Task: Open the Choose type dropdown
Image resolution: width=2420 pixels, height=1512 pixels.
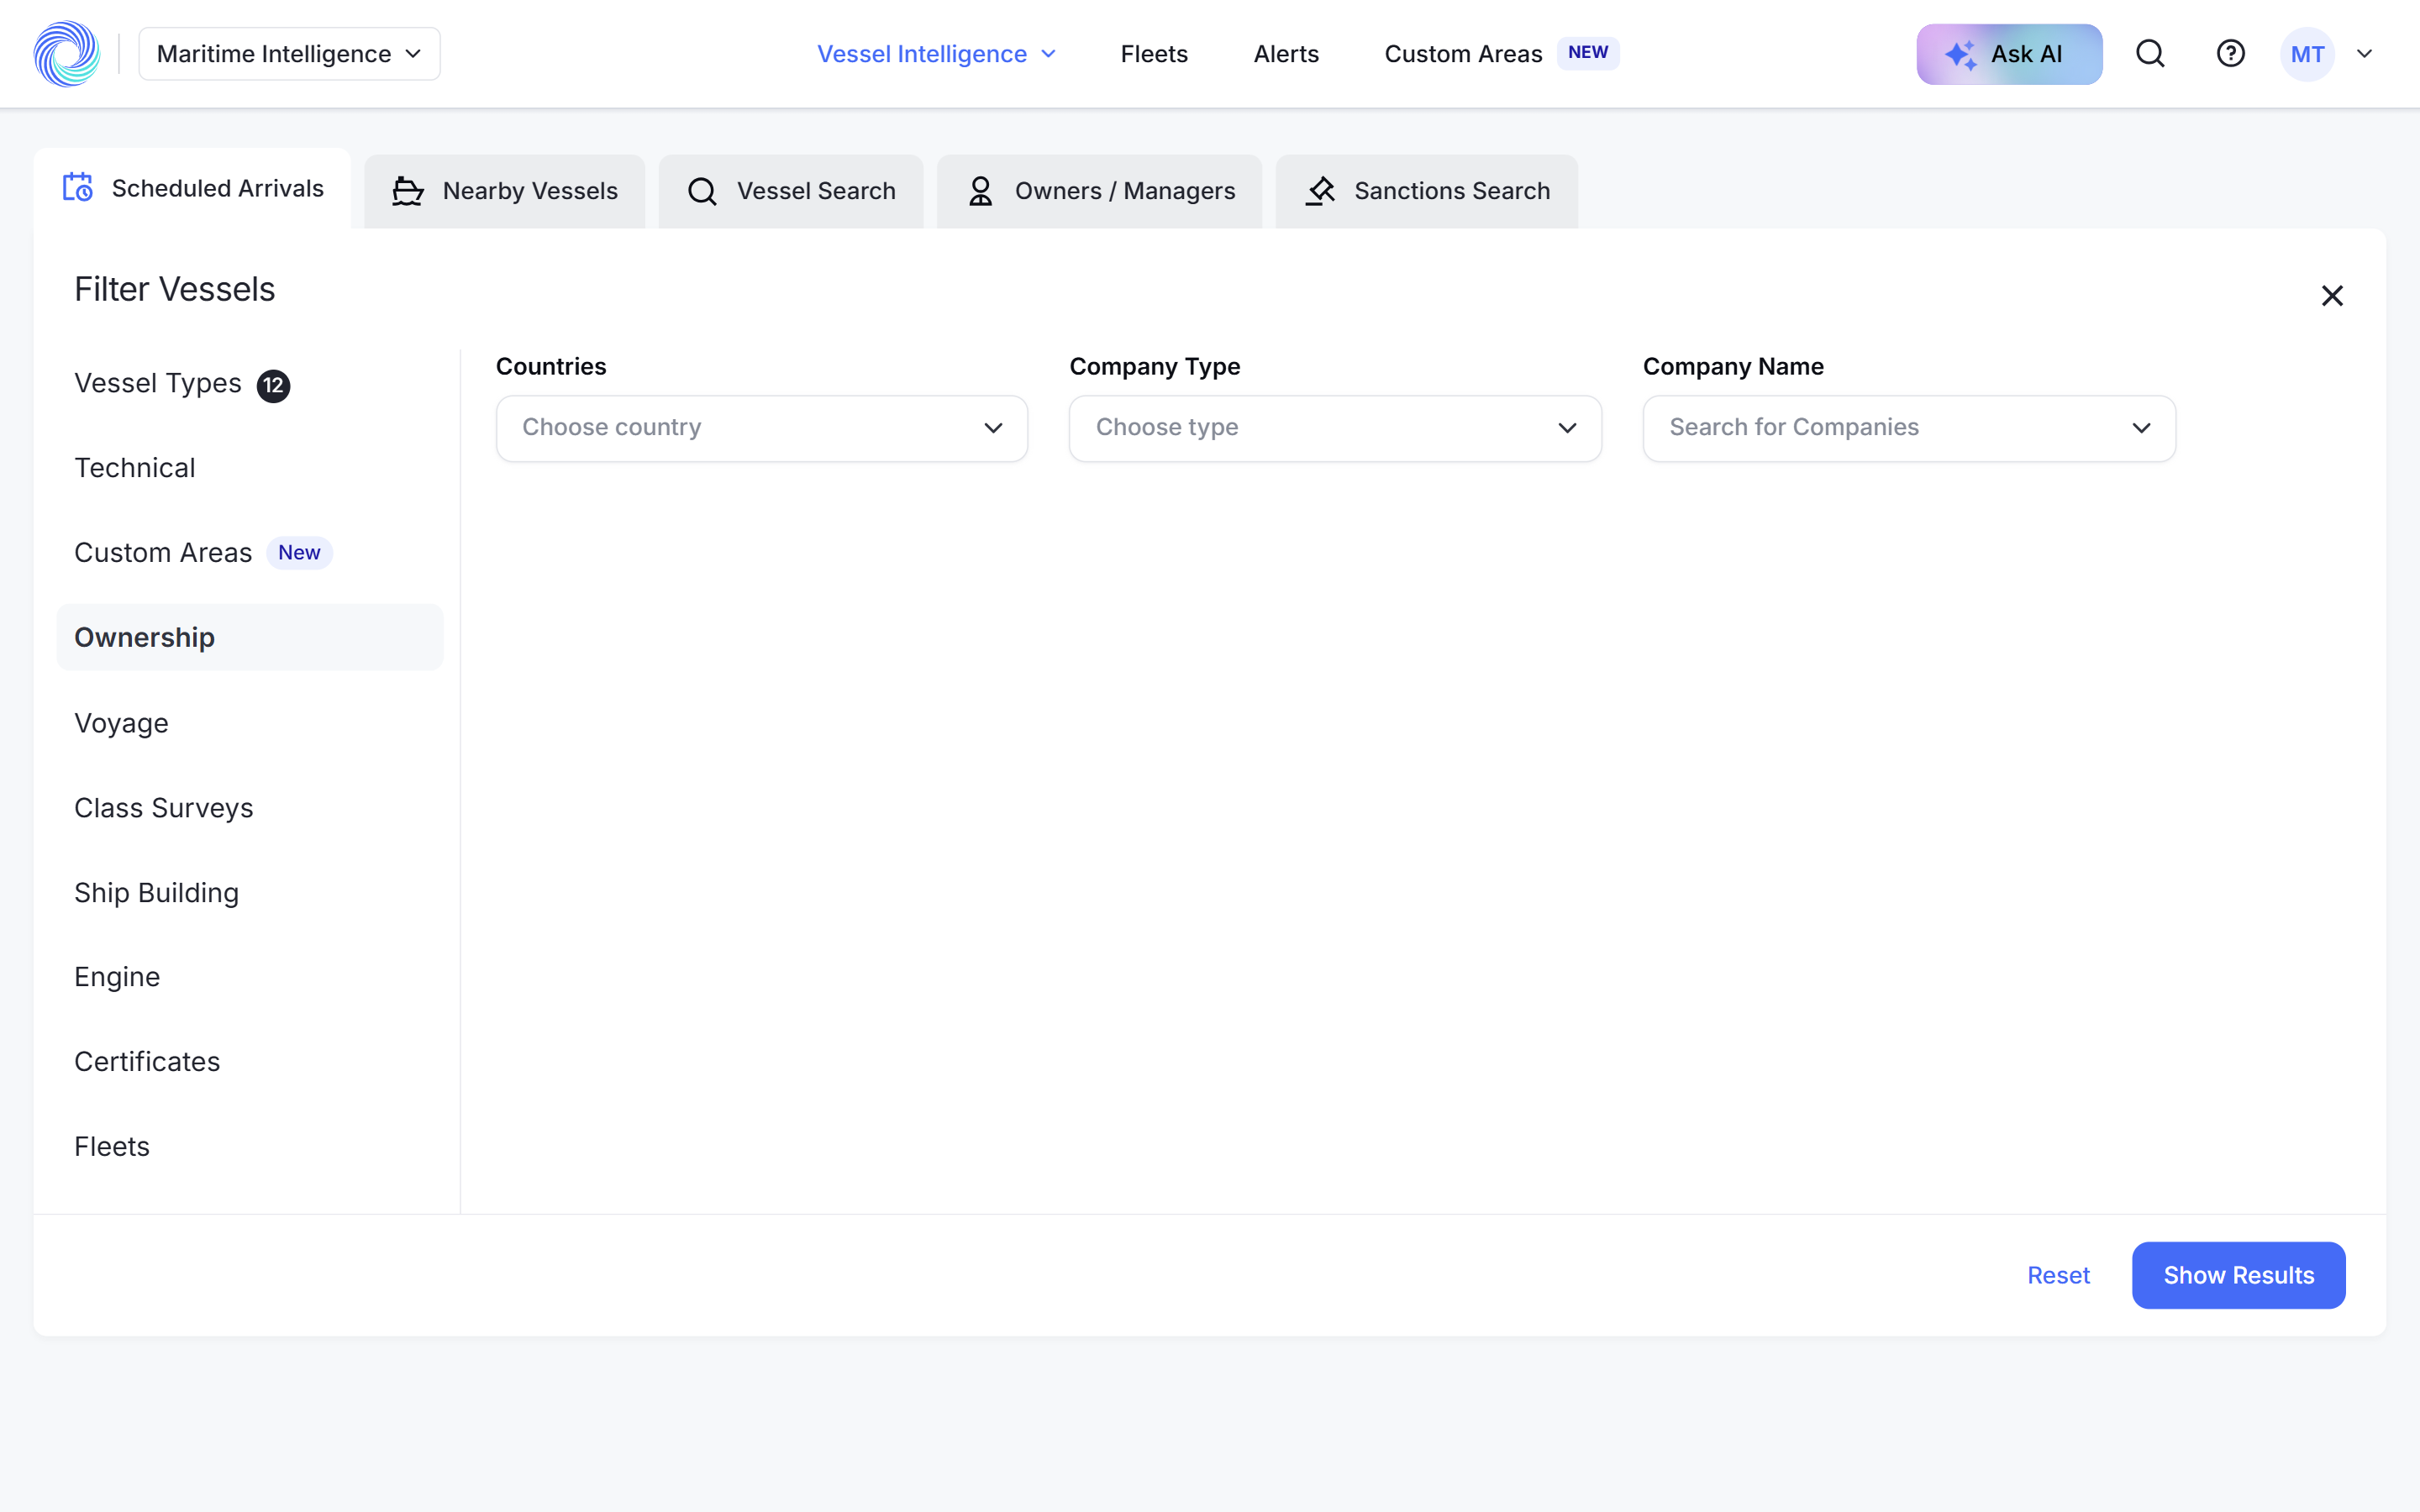Action: 1335,428
